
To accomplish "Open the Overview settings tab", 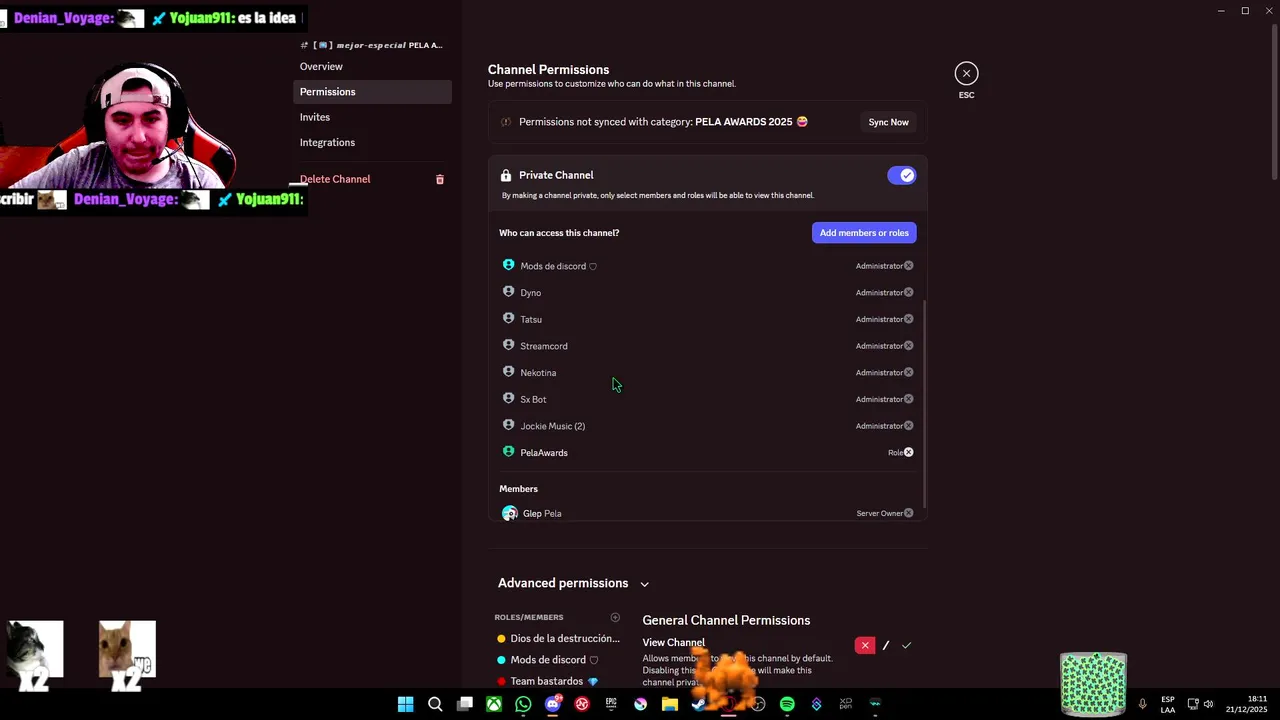I will (372, 66).
